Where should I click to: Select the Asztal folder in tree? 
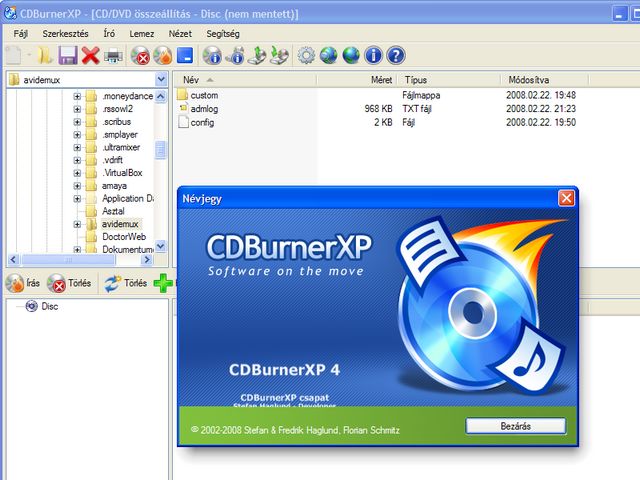pyautogui.click(x=113, y=211)
